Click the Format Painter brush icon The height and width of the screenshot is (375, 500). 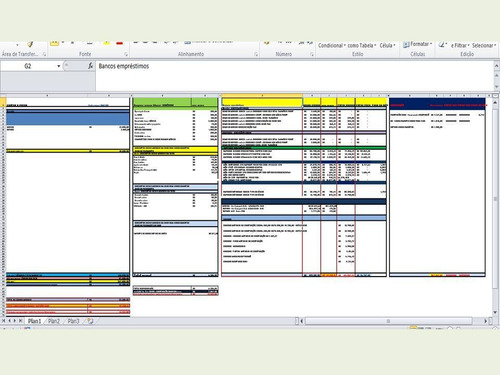click(30, 44)
